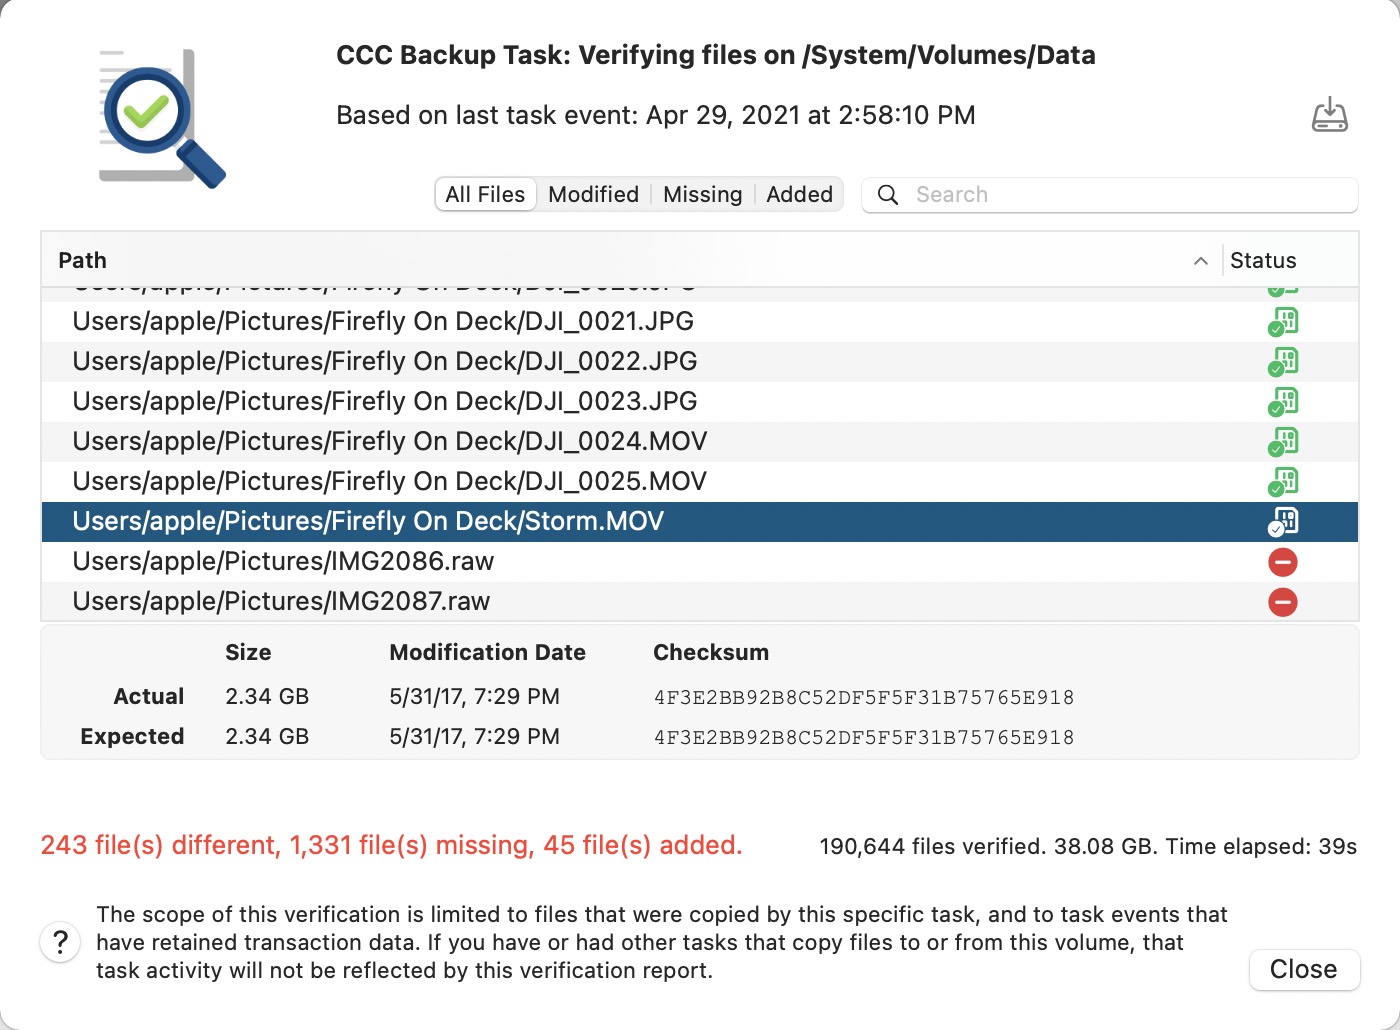1400x1030 pixels.
Task: Click the verified status icon for DJI_0025.MOV
Action: [x=1283, y=482]
